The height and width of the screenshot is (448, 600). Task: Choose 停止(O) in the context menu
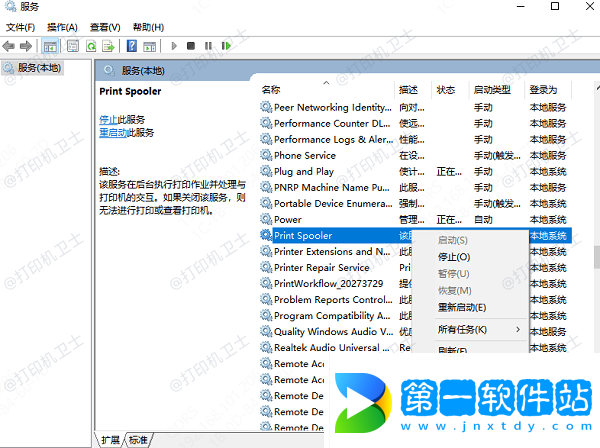click(454, 257)
